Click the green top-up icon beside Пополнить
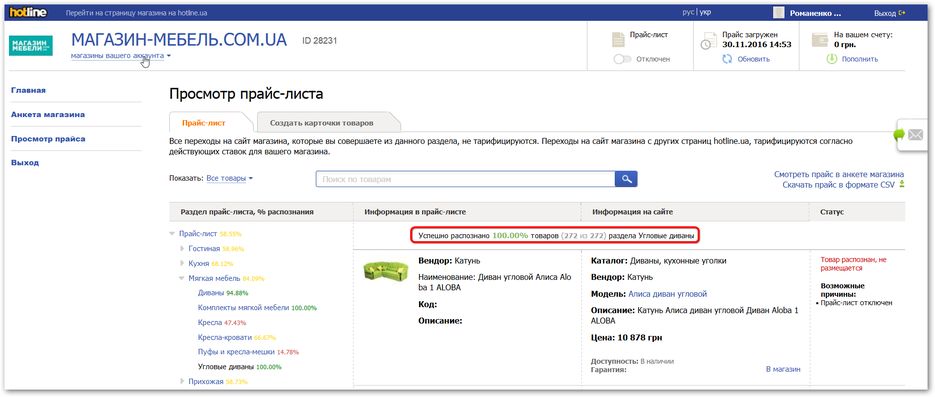Viewport: 935px width, 397px height. tap(832, 59)
